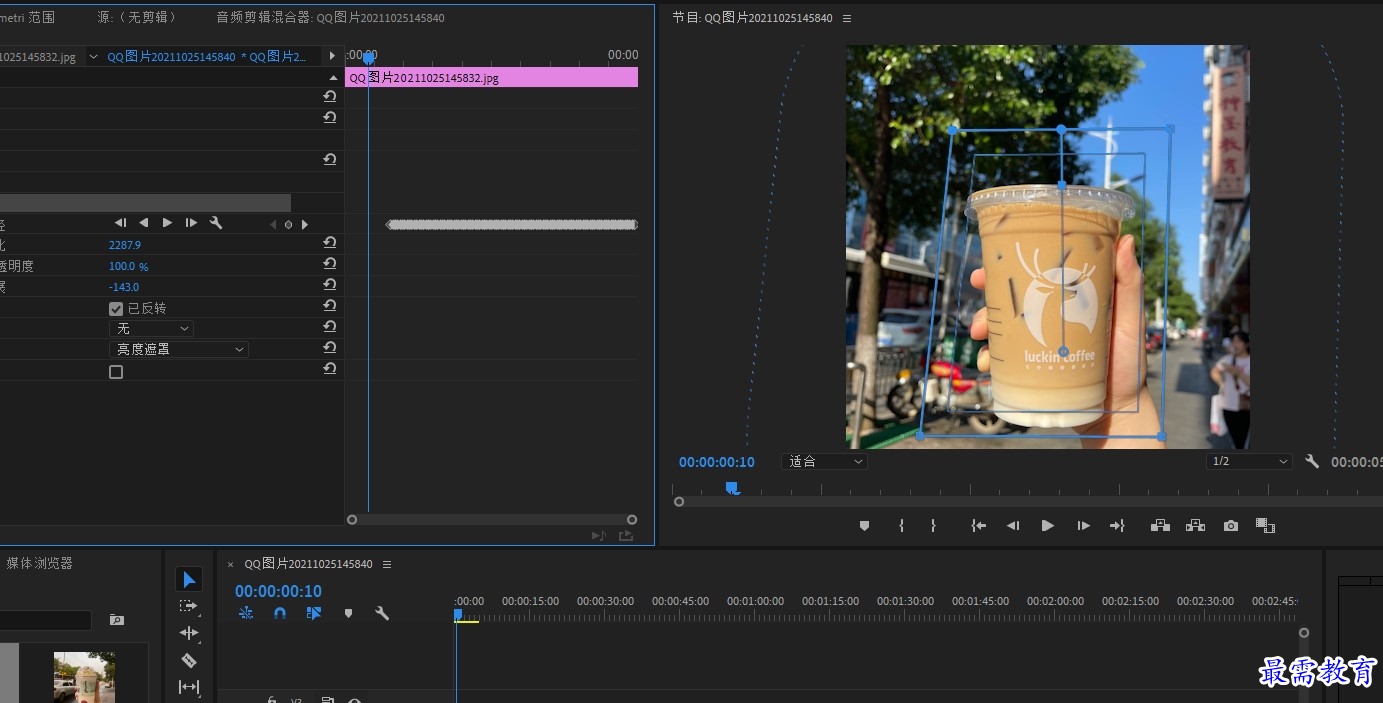1383x703 pixels.
Task: Close the QQ图片20211025145840 timeline tab
Action: point(230,564)
